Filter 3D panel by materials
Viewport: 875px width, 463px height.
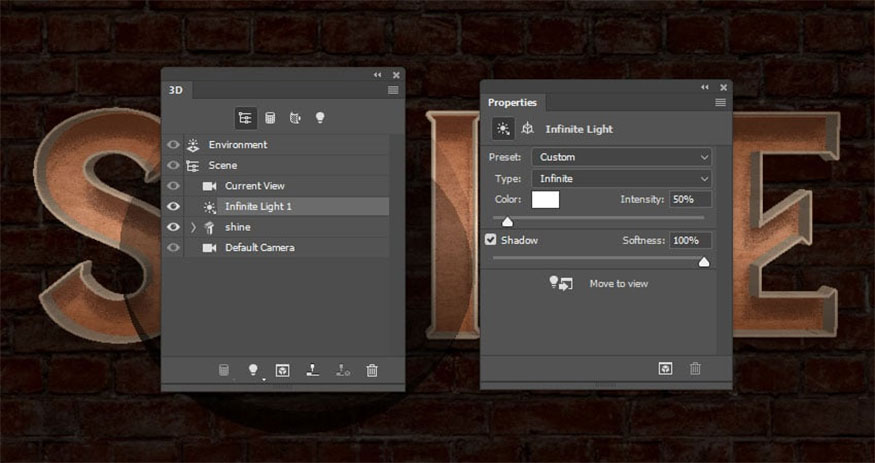click(x=295, y=118)
